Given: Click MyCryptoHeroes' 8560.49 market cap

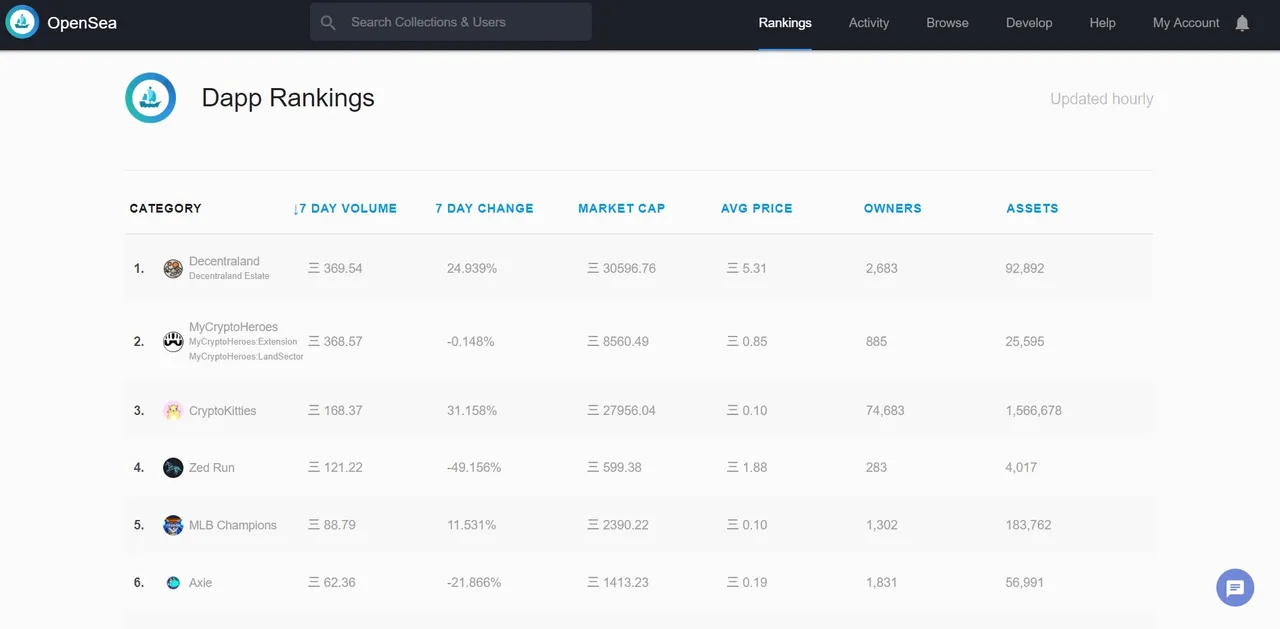Looking at the screenshot, I should 618,341.
